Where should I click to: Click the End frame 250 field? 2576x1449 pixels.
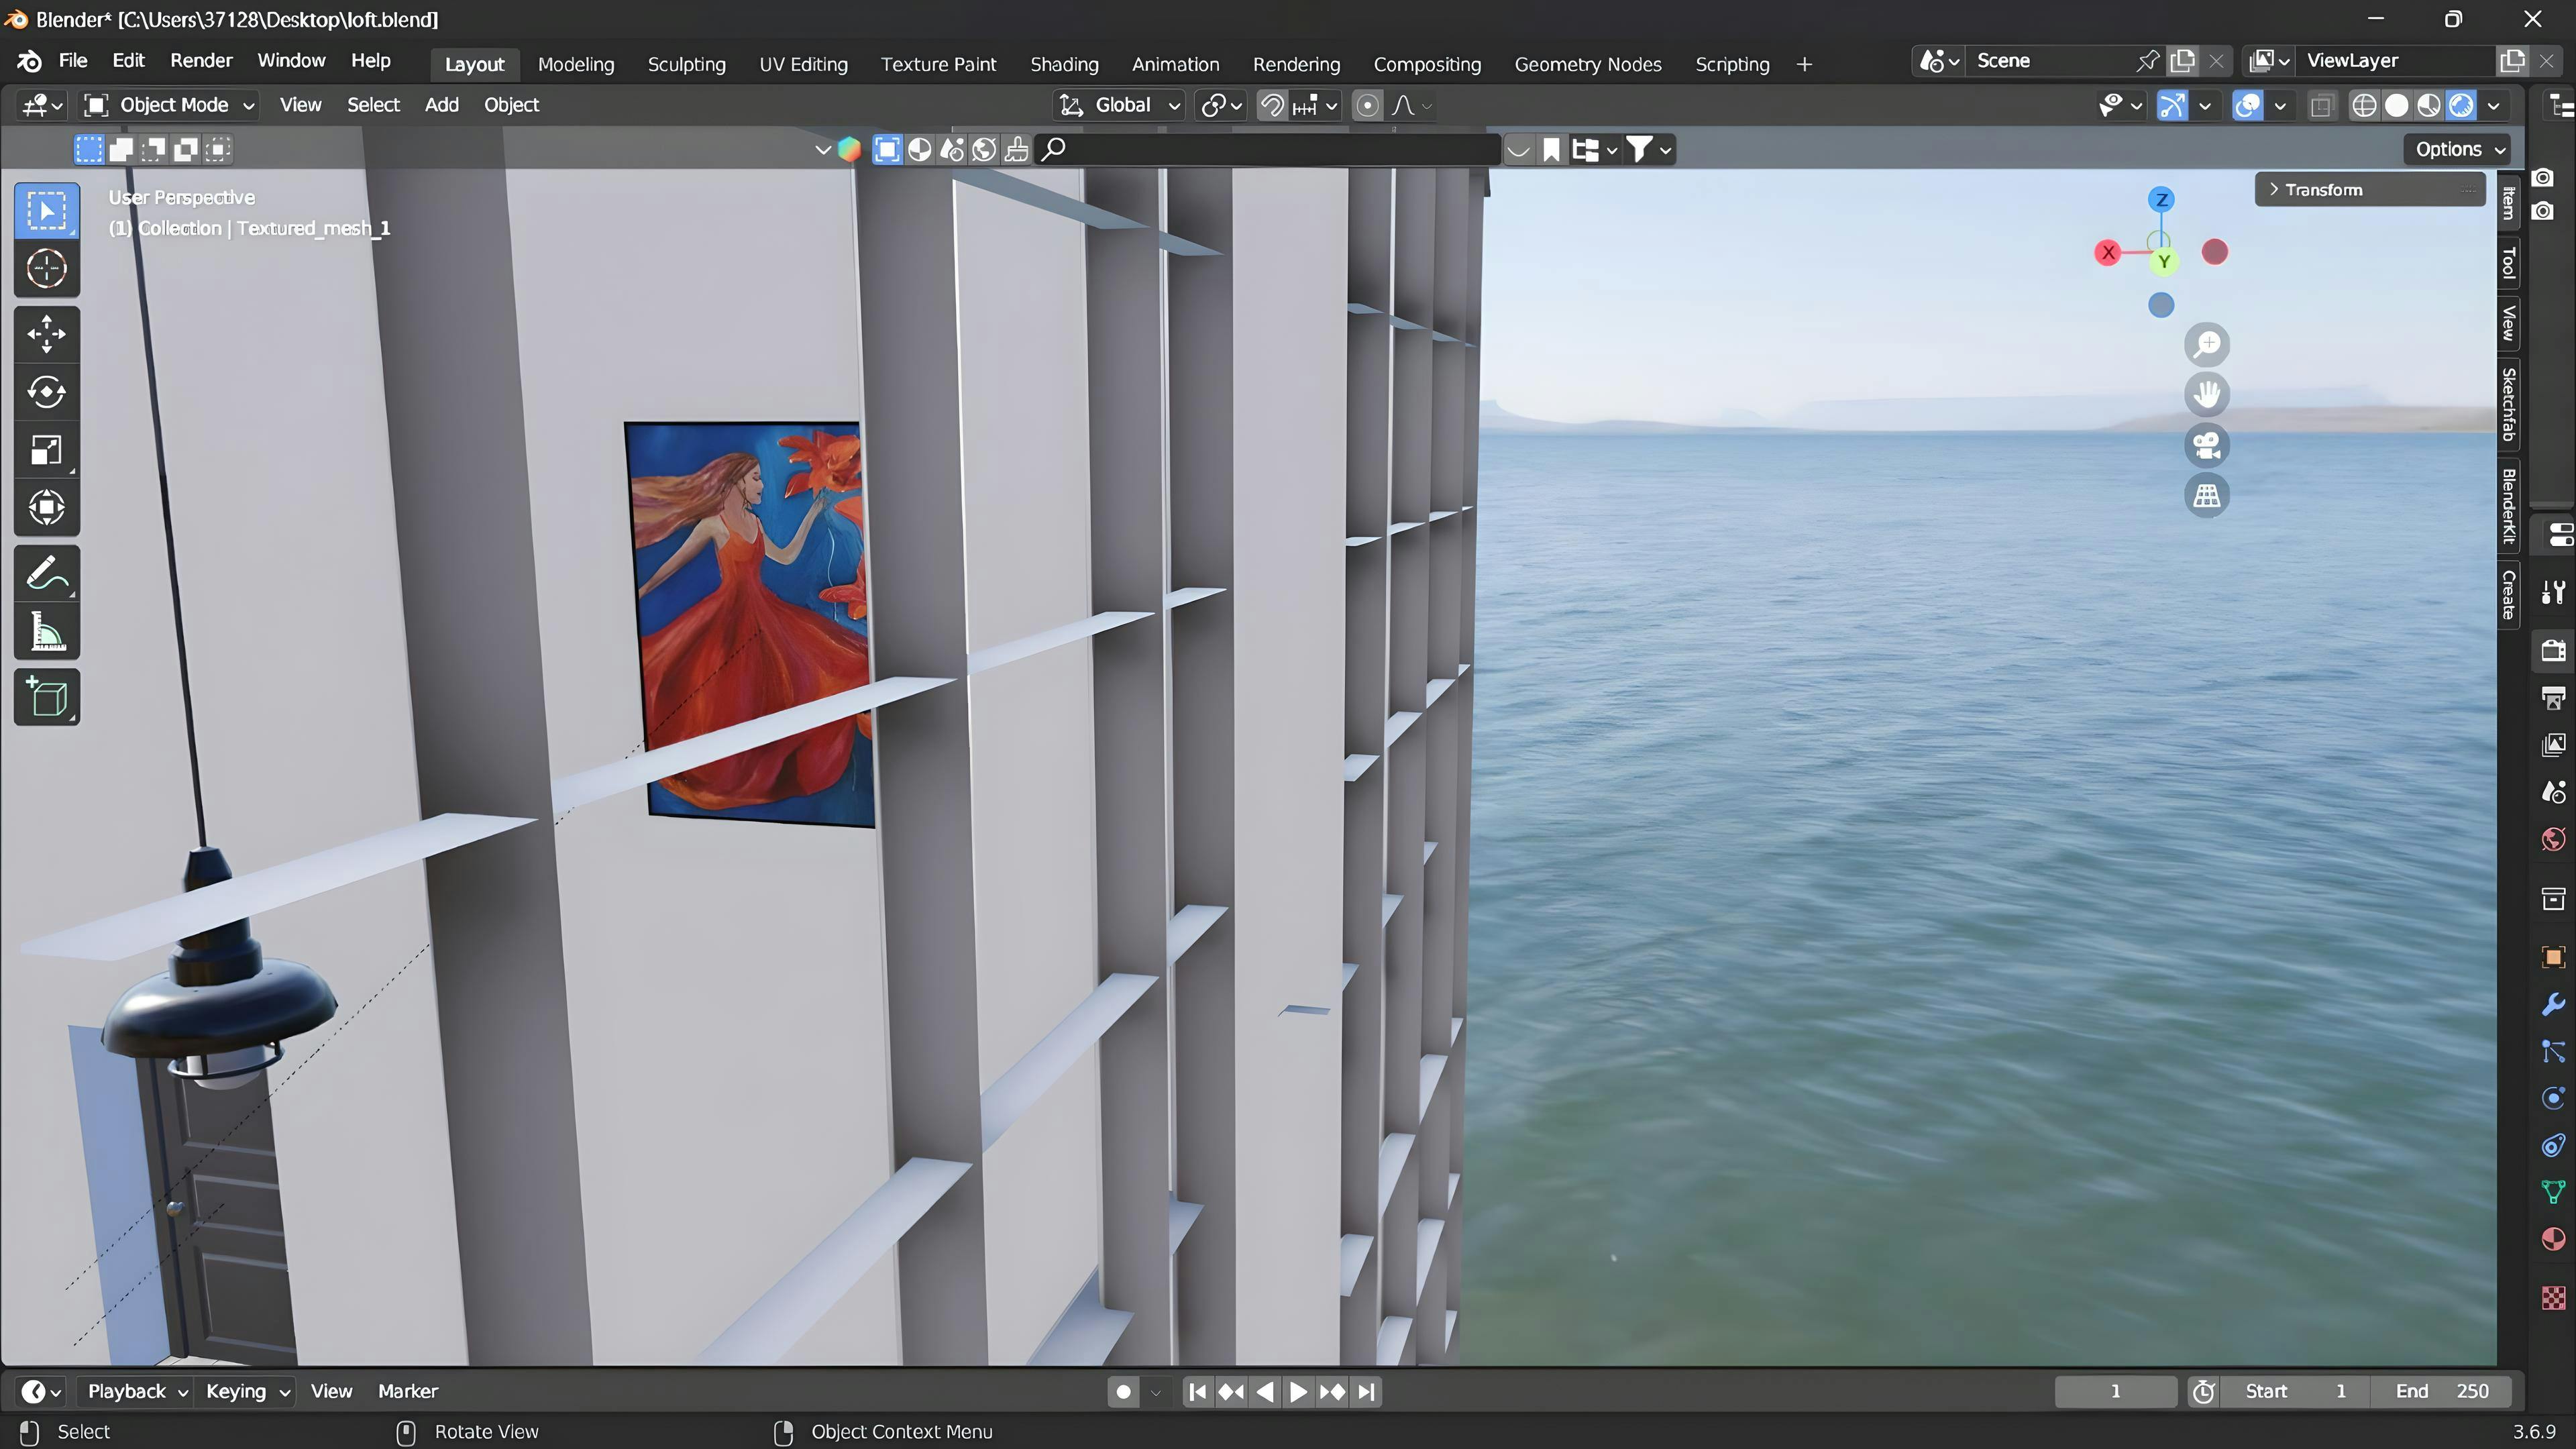tap(2441, 1391)
